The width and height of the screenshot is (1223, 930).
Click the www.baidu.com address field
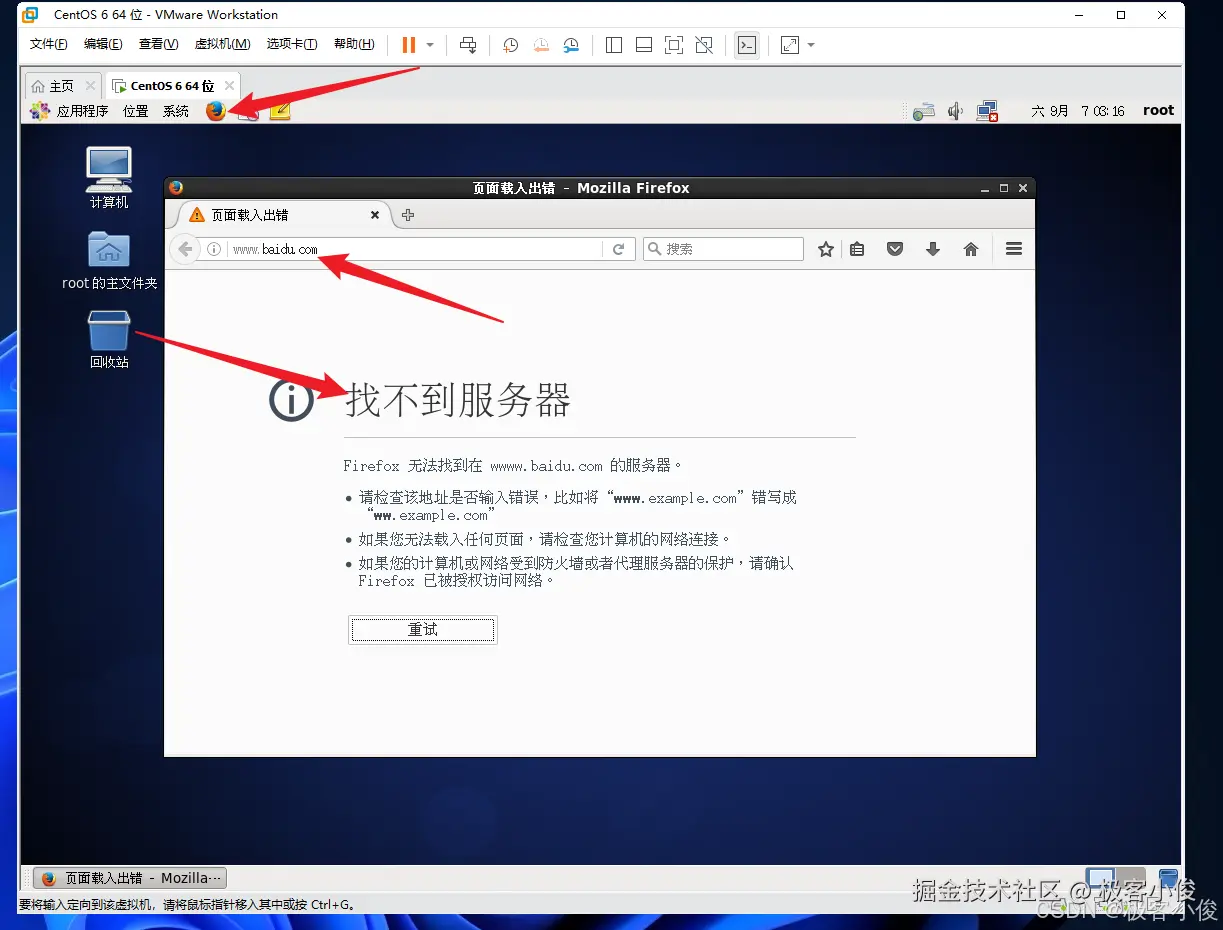pos(414,249)
